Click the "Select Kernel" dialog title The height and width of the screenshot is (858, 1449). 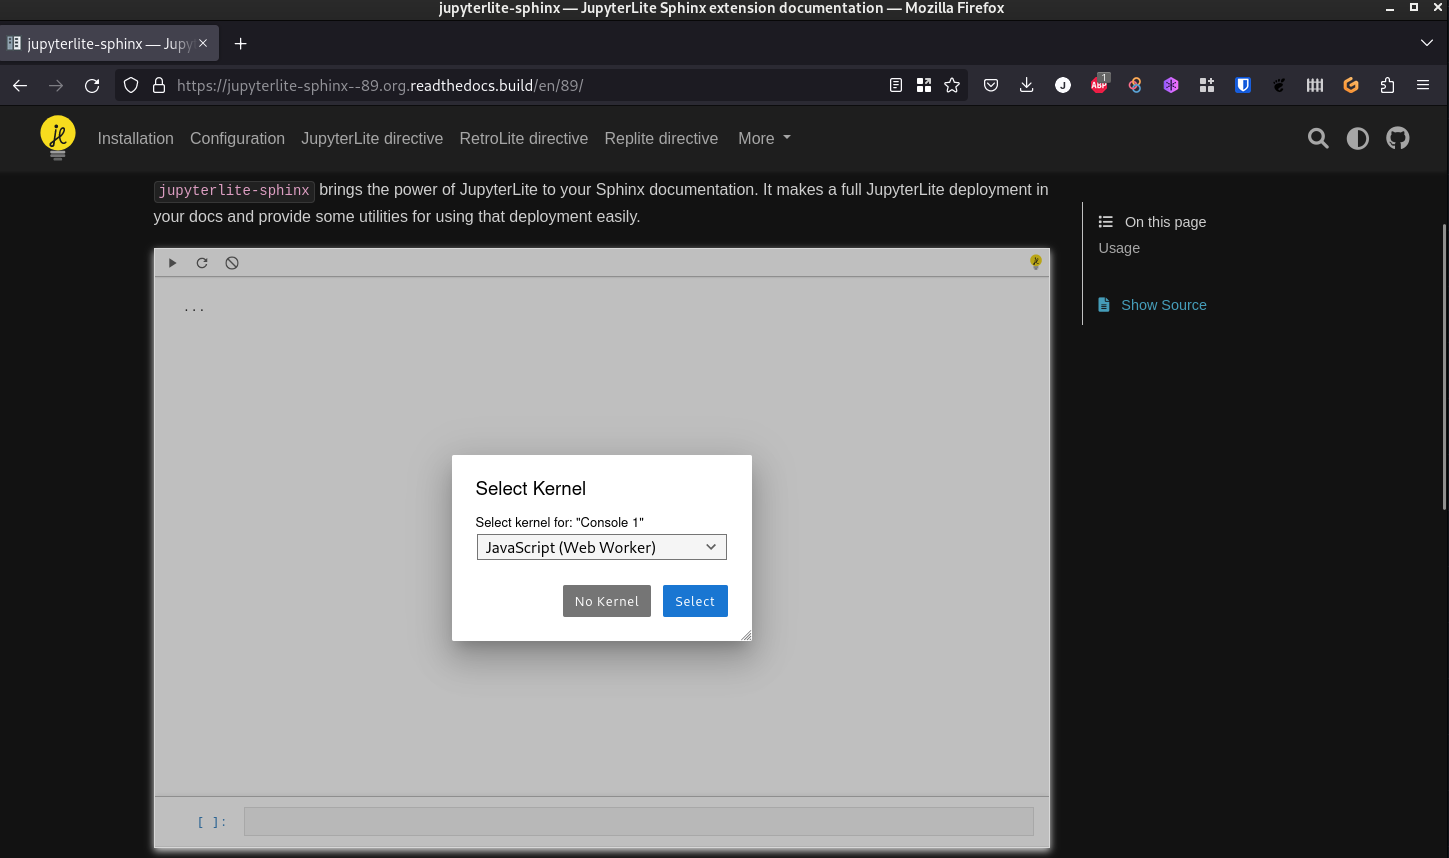531,488
